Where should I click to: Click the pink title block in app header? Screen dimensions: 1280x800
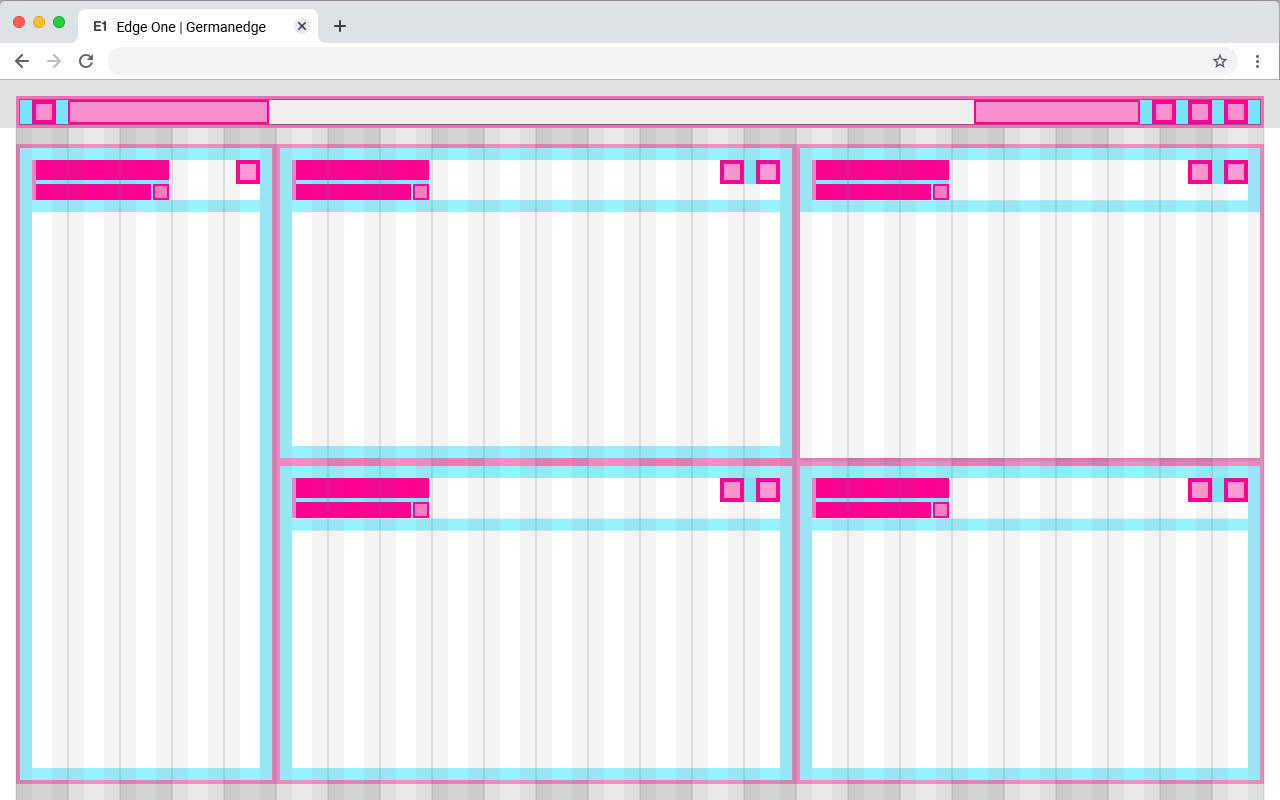(x=168, y=112)
